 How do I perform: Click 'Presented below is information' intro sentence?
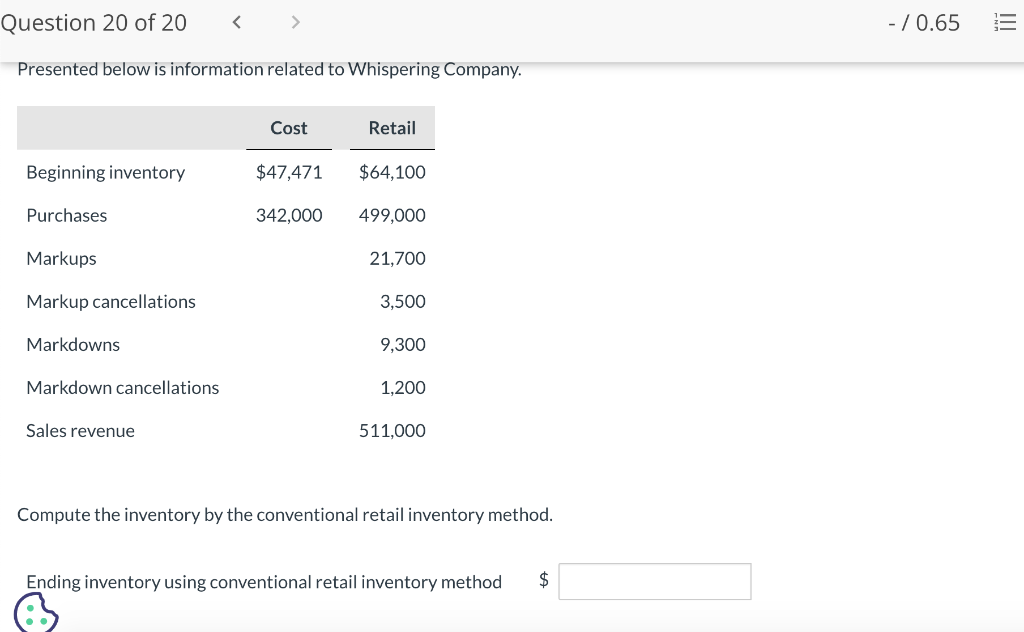click(x=269, y=69)
